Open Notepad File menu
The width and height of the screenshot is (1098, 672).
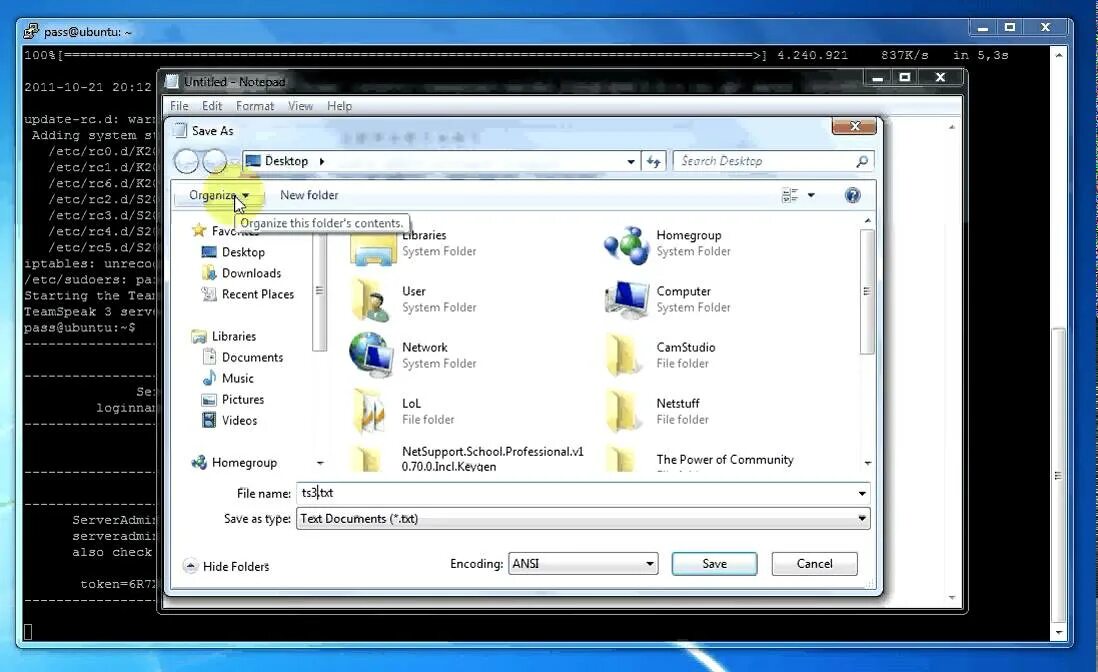179,106
